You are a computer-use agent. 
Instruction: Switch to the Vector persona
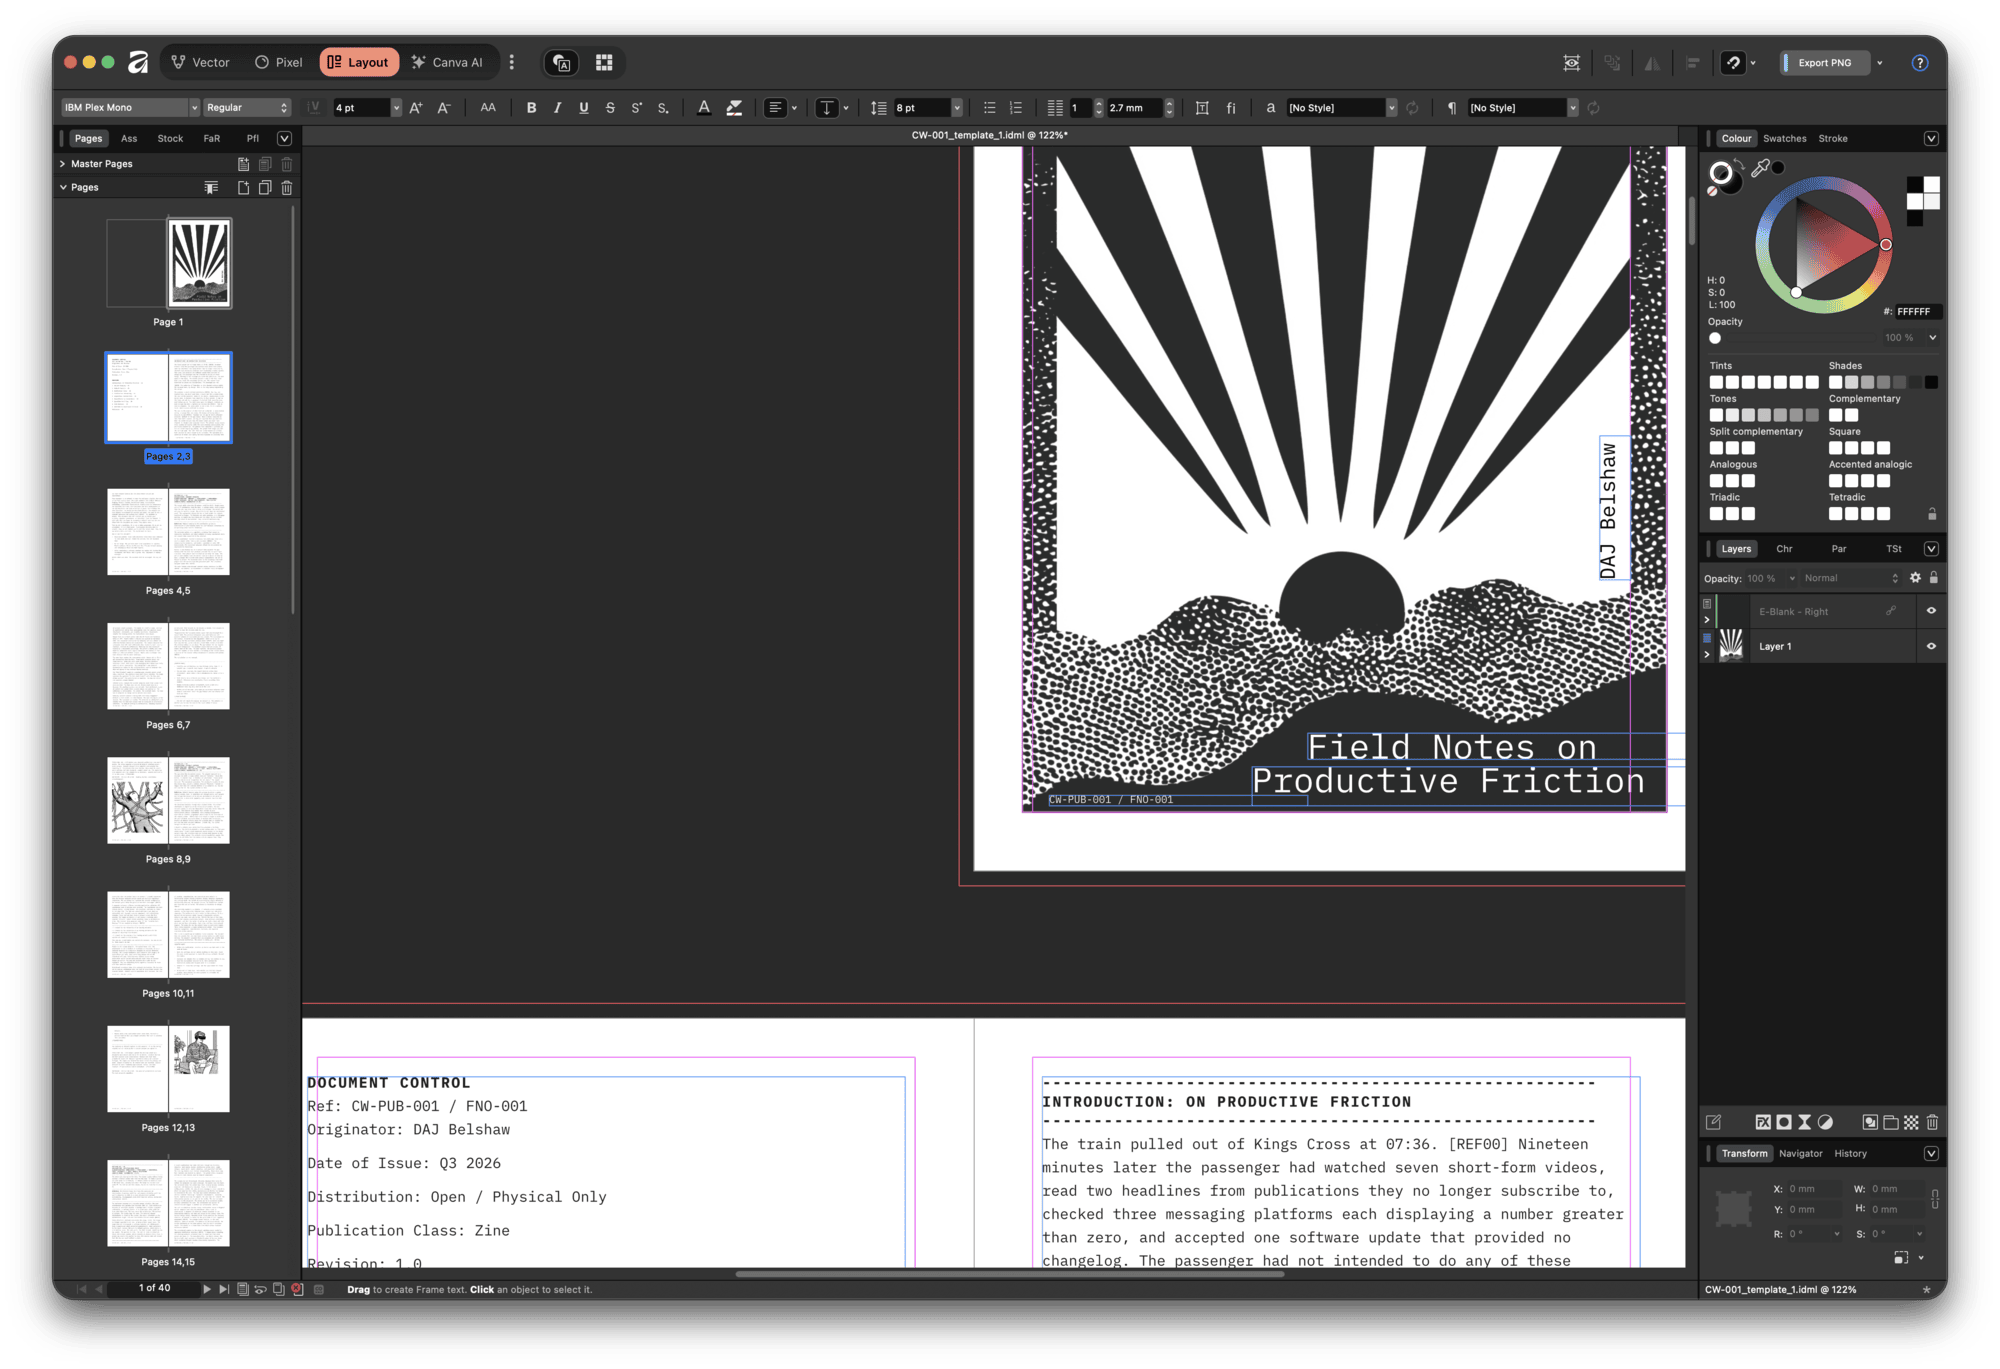[200, 63]
